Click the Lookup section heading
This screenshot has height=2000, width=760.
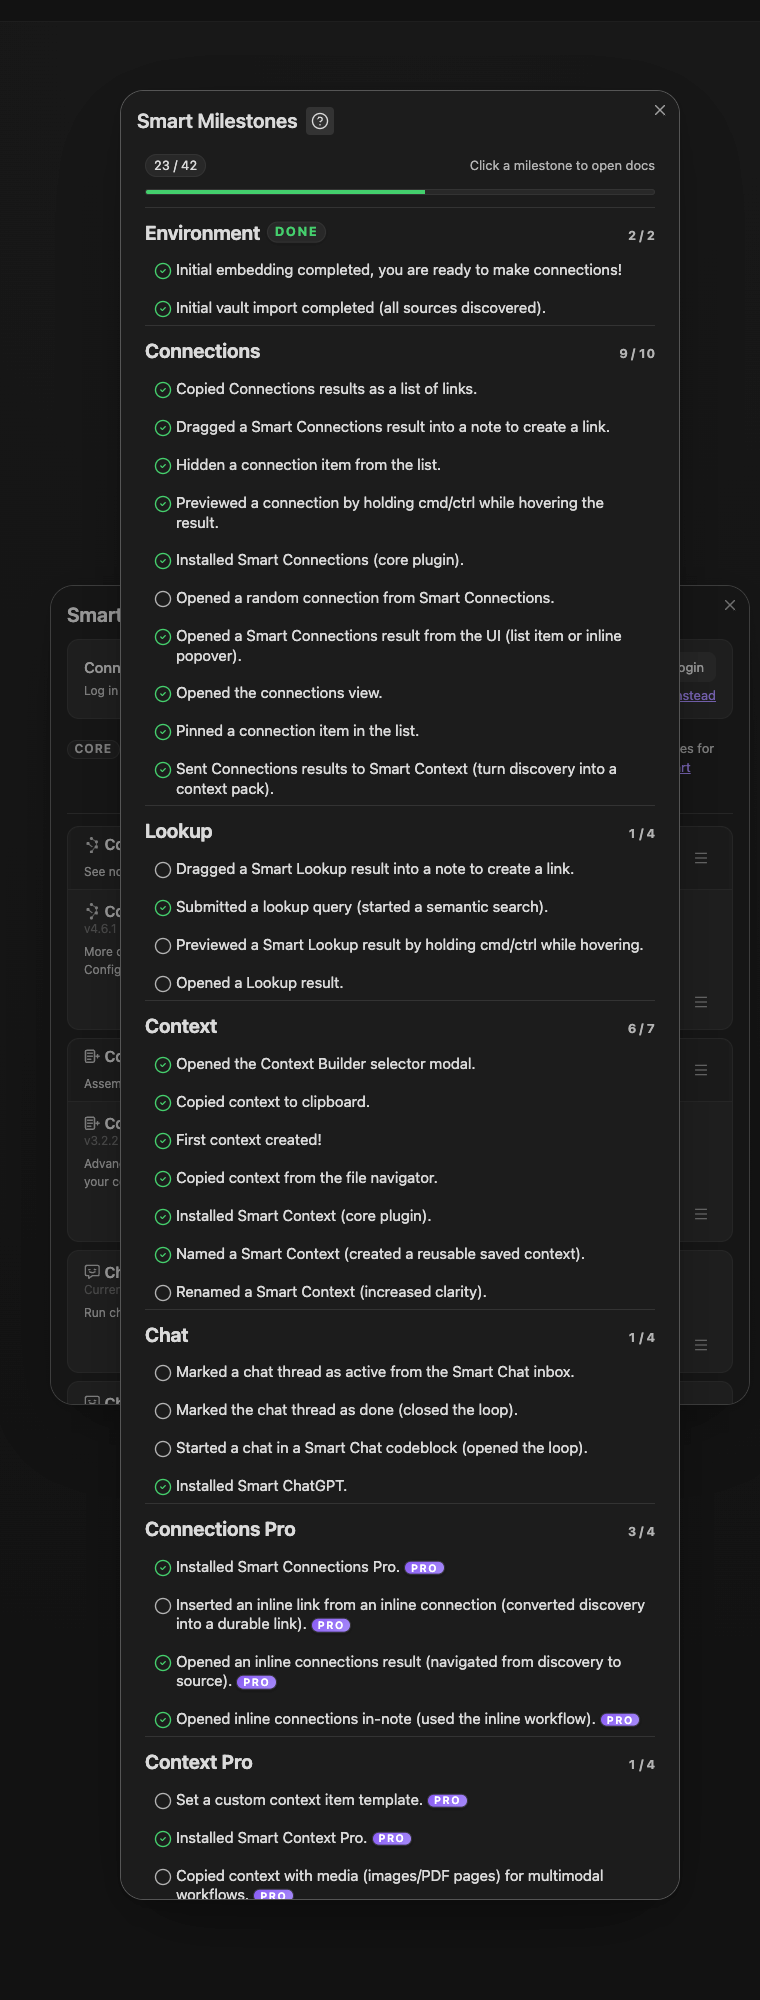pos(178,831)
